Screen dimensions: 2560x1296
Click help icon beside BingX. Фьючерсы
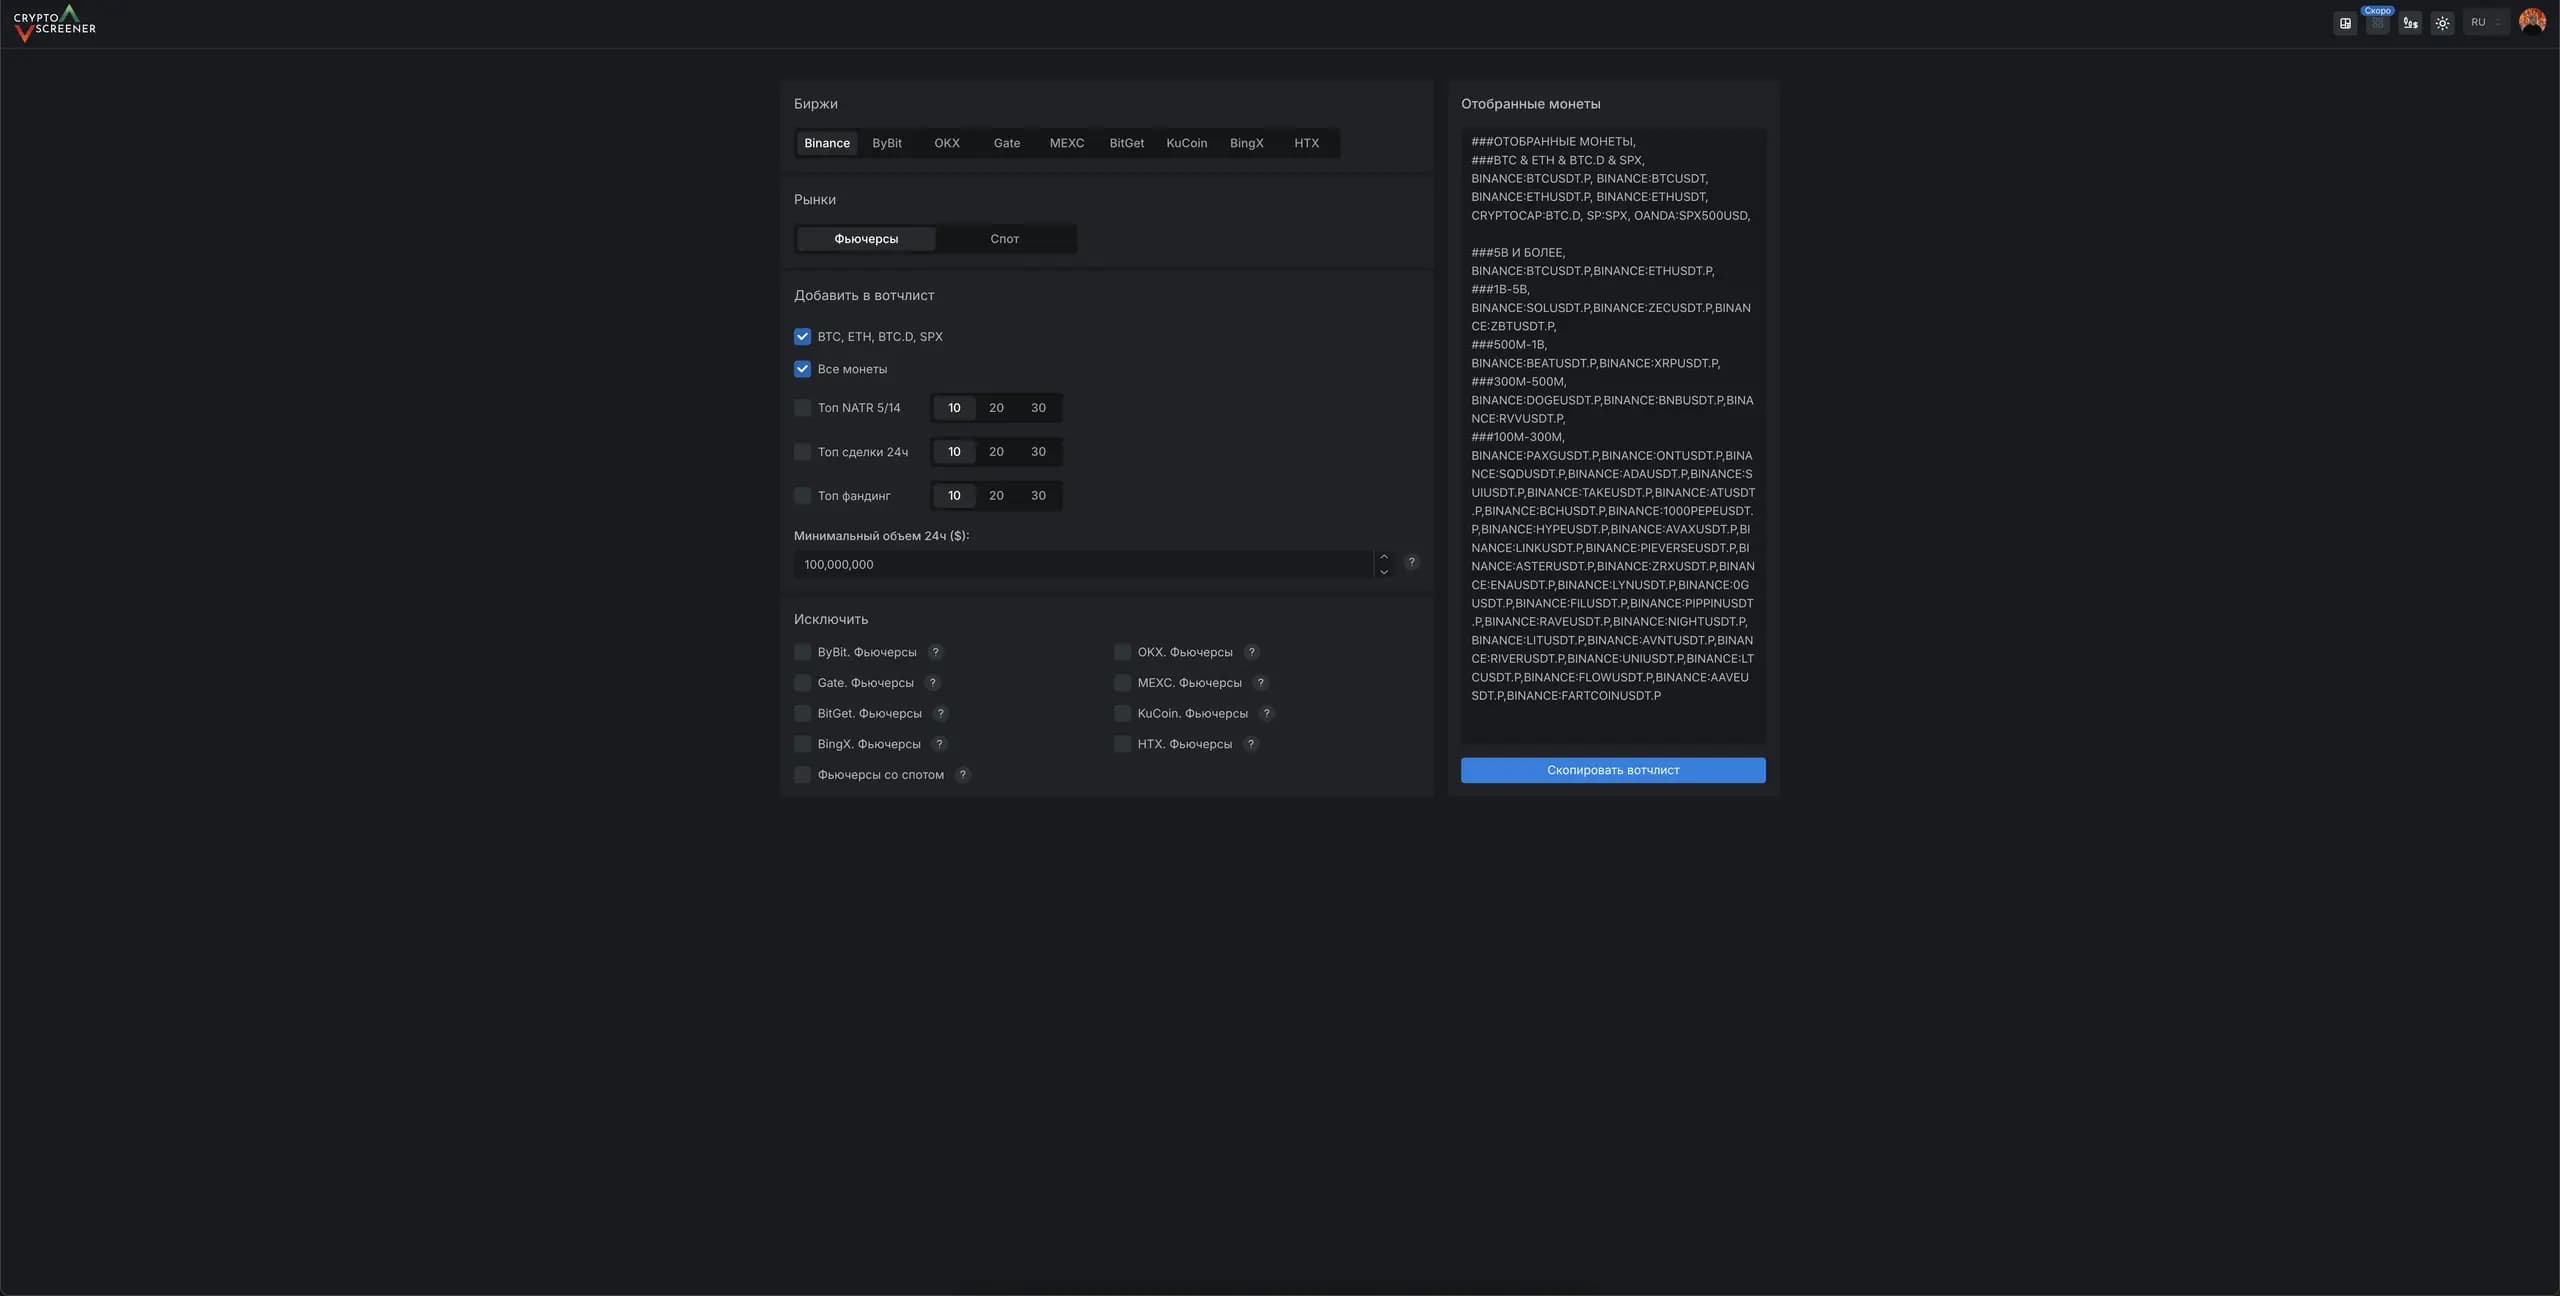pyautogui.click(x=939, y=744)
